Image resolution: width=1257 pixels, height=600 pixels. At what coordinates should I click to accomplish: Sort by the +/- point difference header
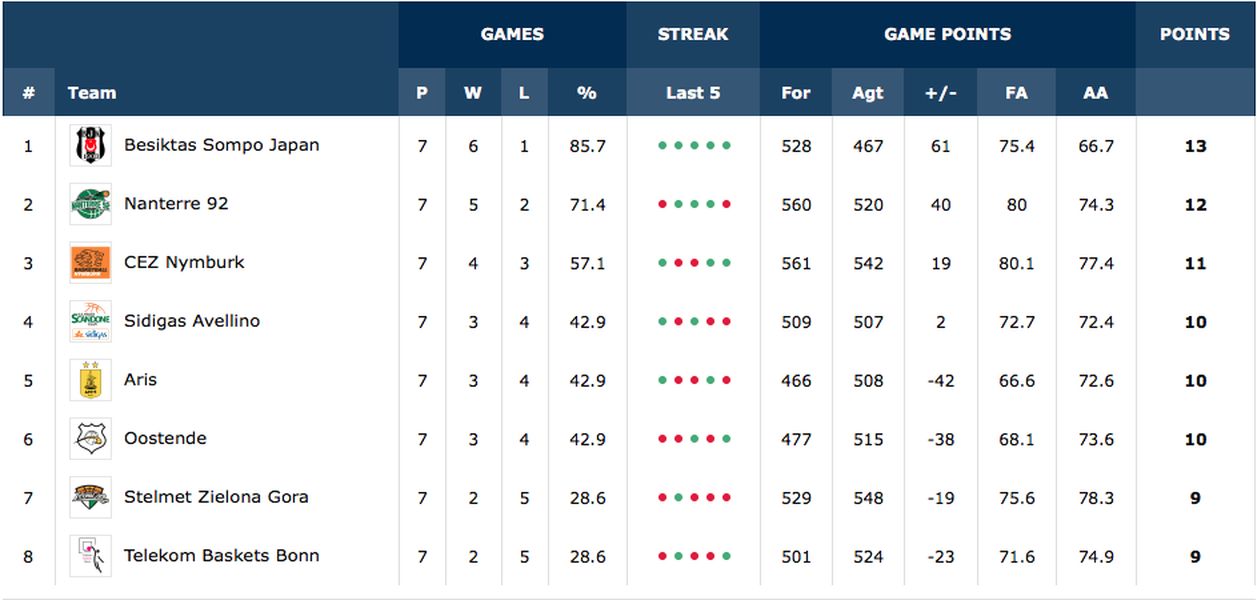[x=941, y=93]
